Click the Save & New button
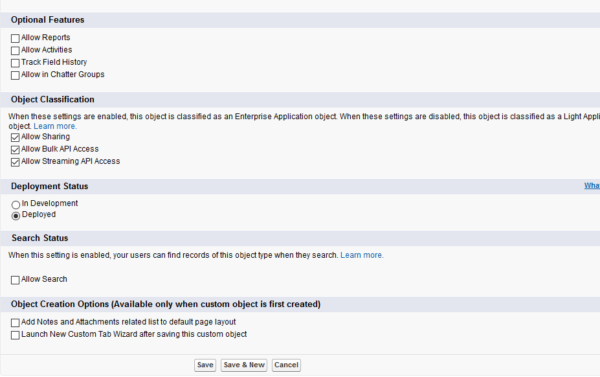The image size is (600, 377). 244,365
